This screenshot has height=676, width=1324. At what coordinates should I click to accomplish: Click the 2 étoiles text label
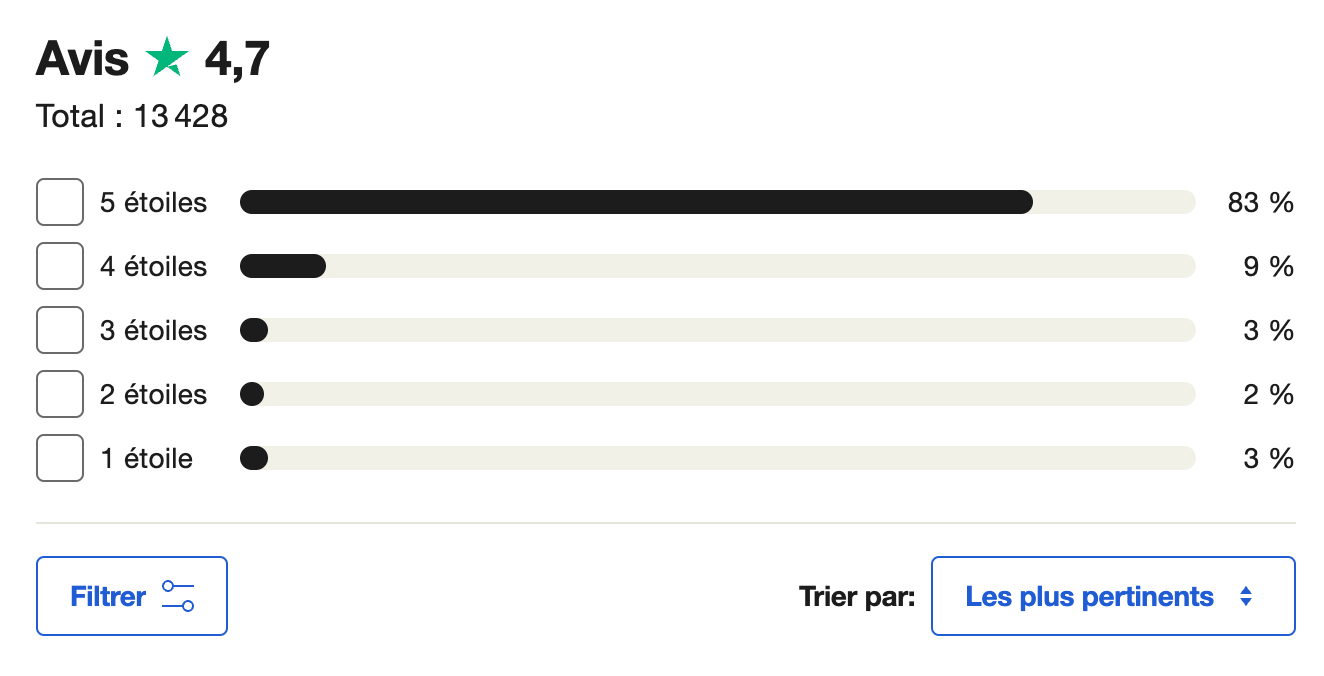click(153, 395)
